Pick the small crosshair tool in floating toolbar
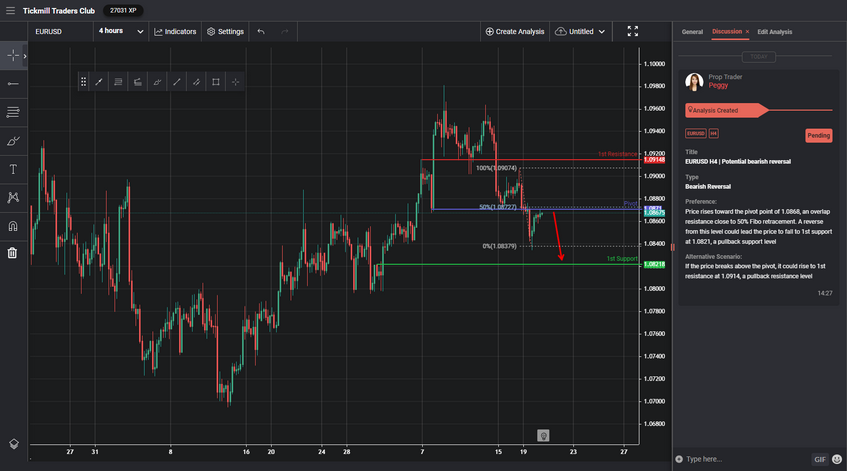Screen dimensions: 847x471 tap(235, 82)
